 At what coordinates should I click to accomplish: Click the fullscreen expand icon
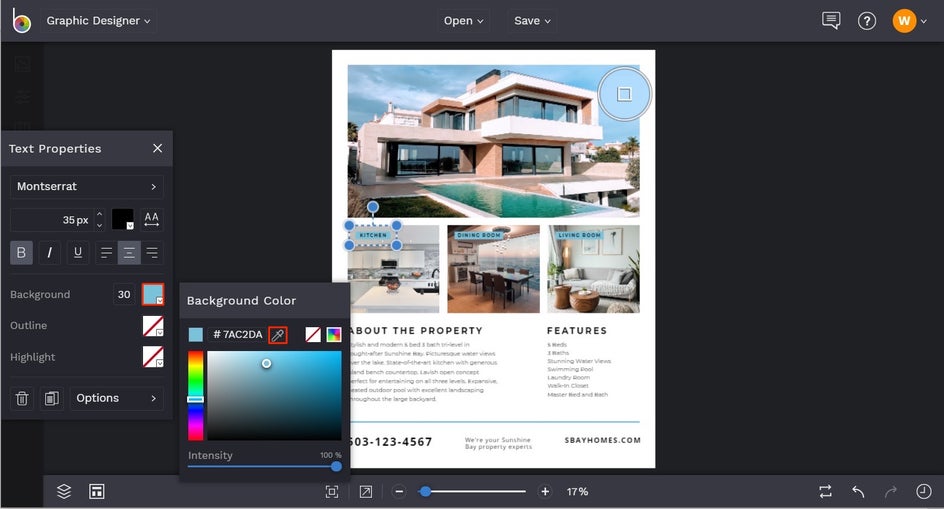[x=365, y=492]
